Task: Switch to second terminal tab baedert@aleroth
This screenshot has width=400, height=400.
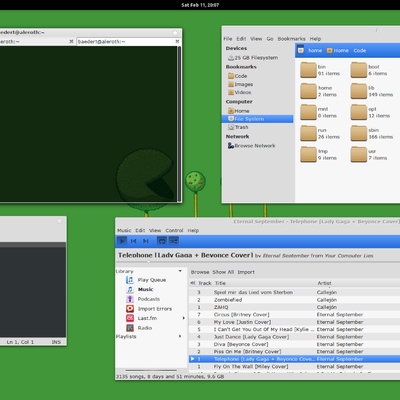Action: pos(128,42)
